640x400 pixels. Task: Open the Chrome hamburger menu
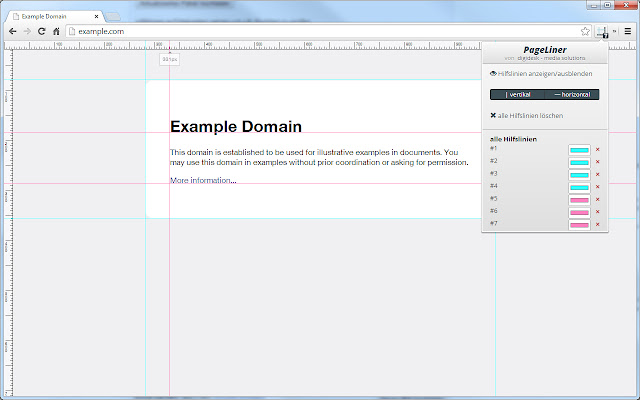[x=628, y=32]
